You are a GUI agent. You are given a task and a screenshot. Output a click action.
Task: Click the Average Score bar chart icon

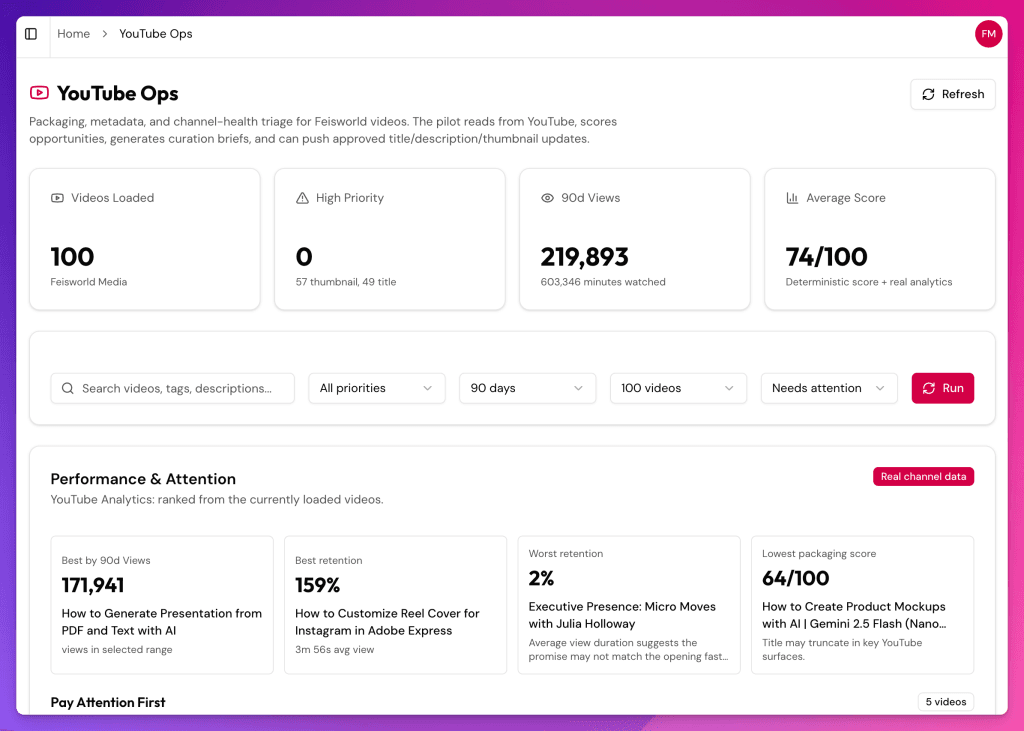click(x=792, y=198)
